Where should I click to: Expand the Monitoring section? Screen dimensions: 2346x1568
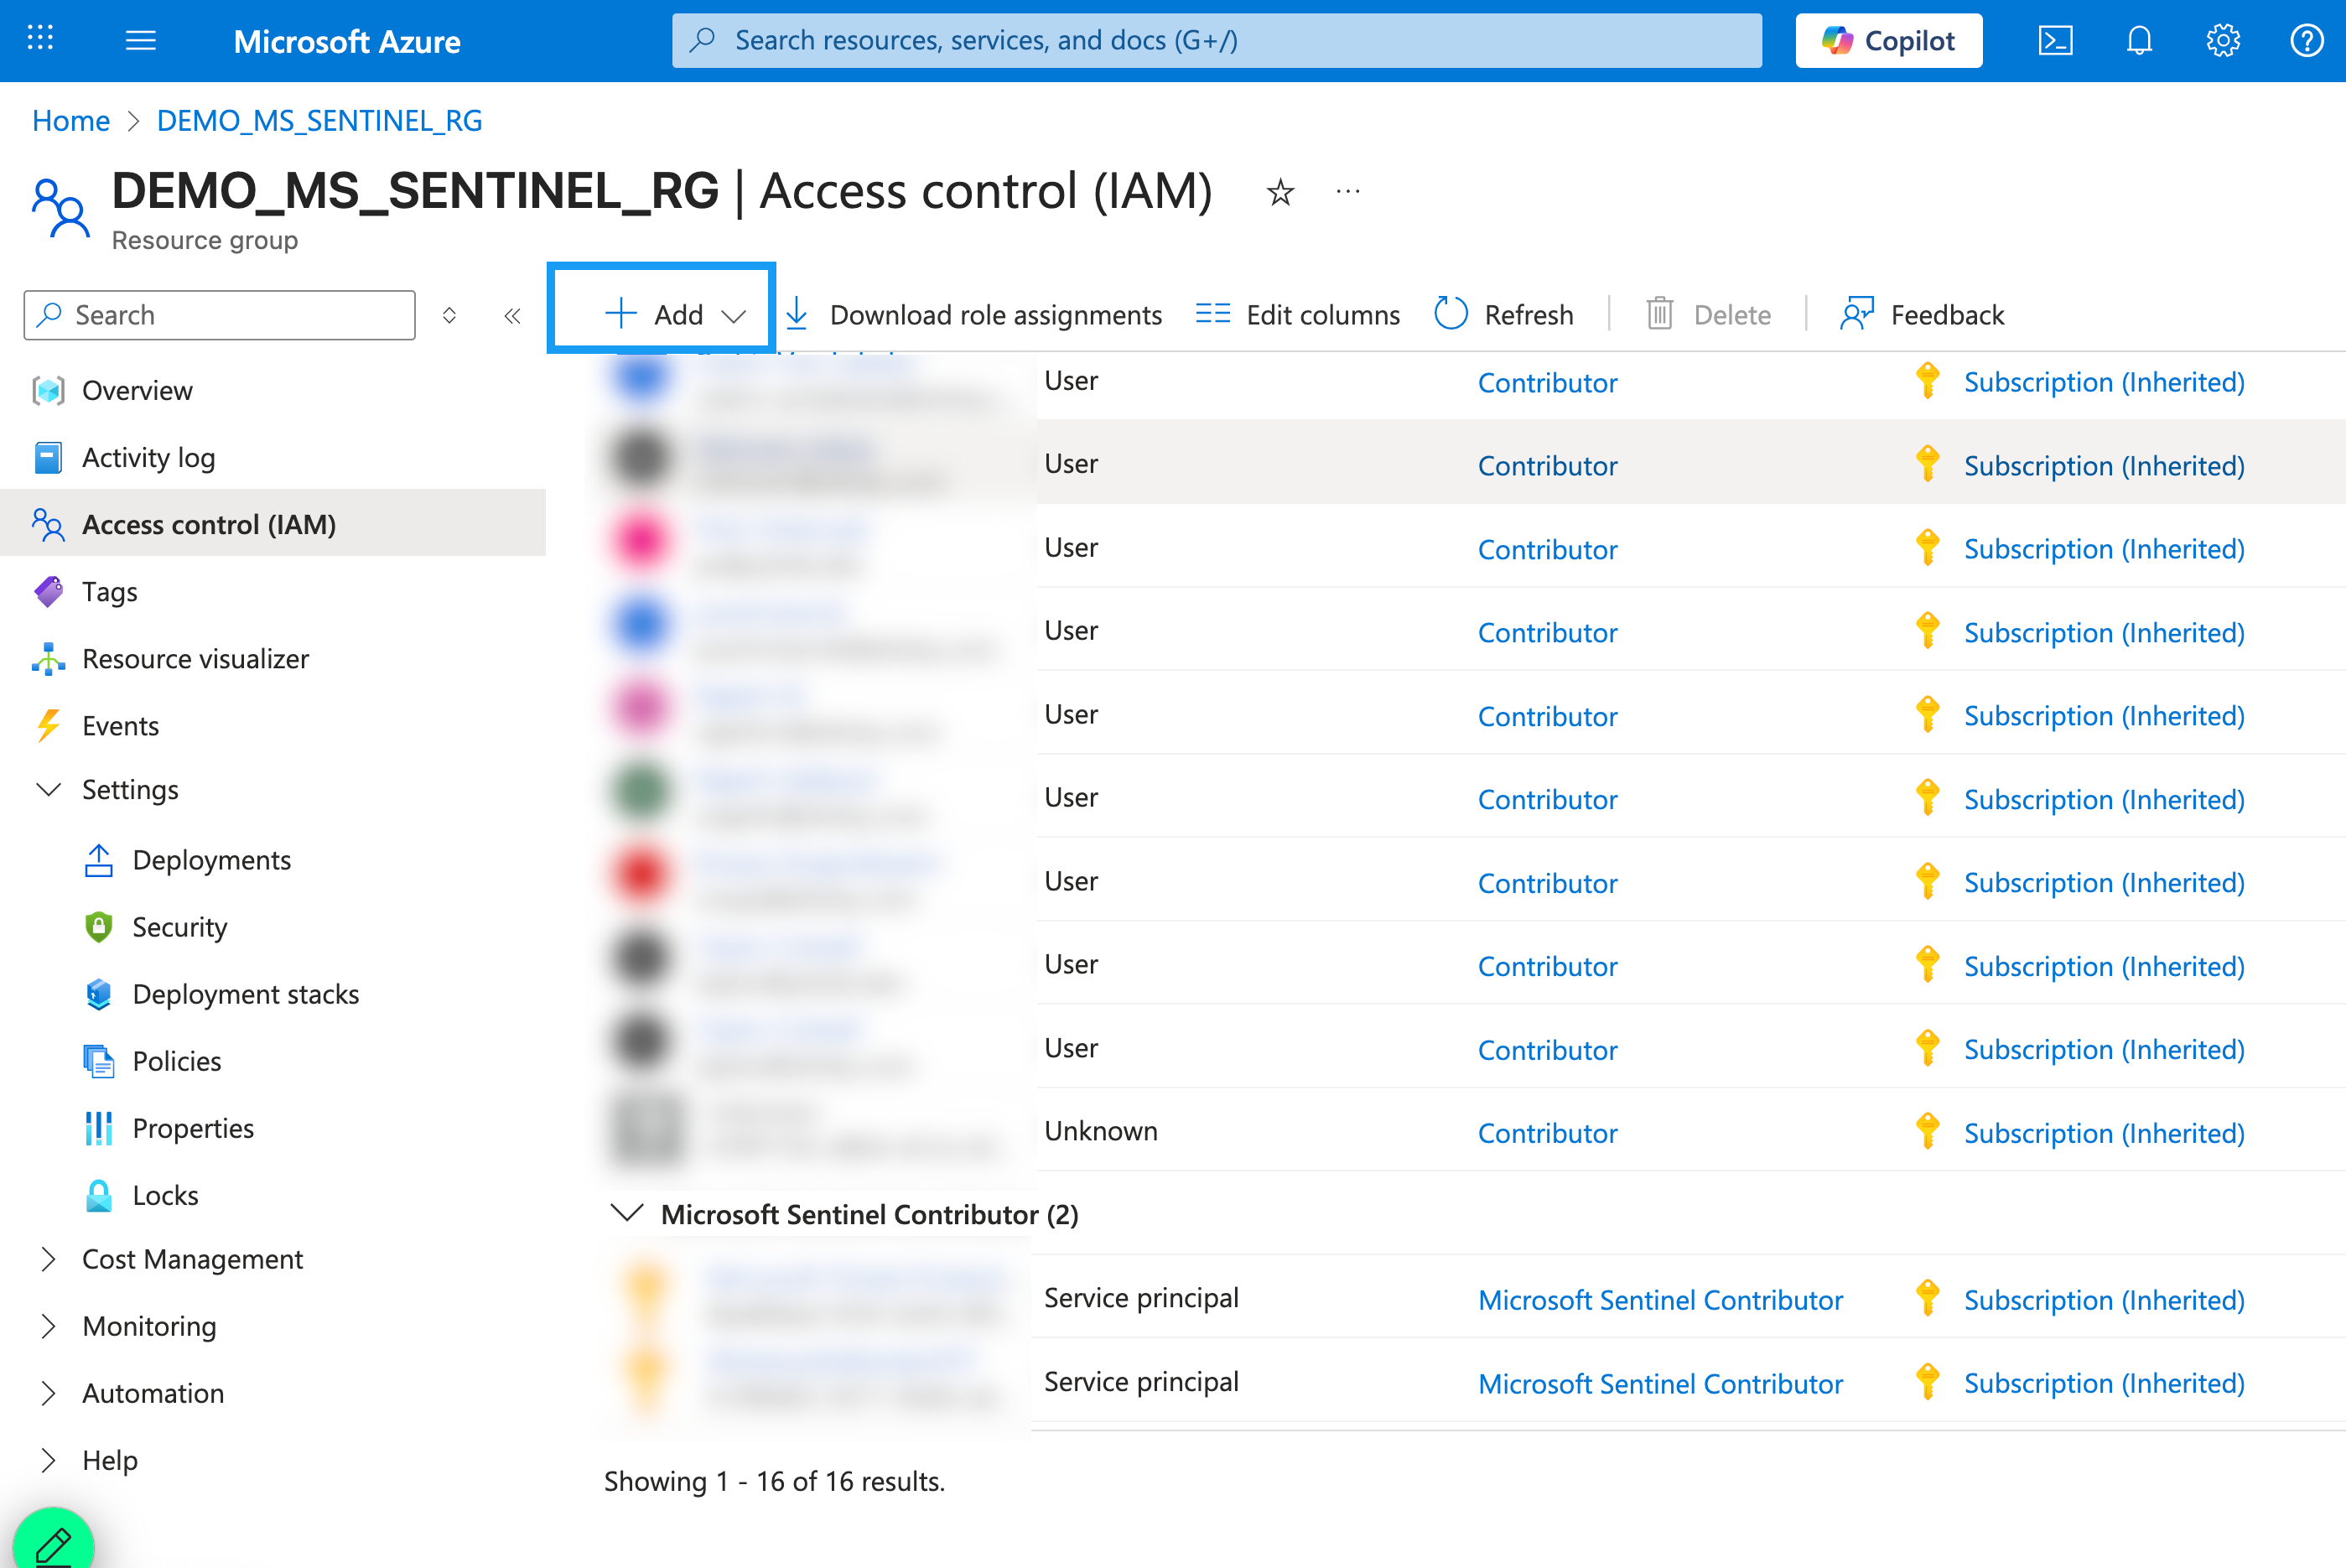[x=48, y=1326]
